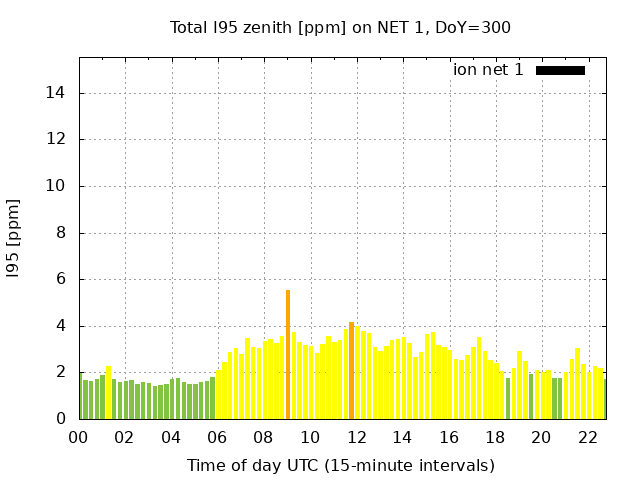
Task: Select y-axis tick label "8"
Action: point(62,233)
